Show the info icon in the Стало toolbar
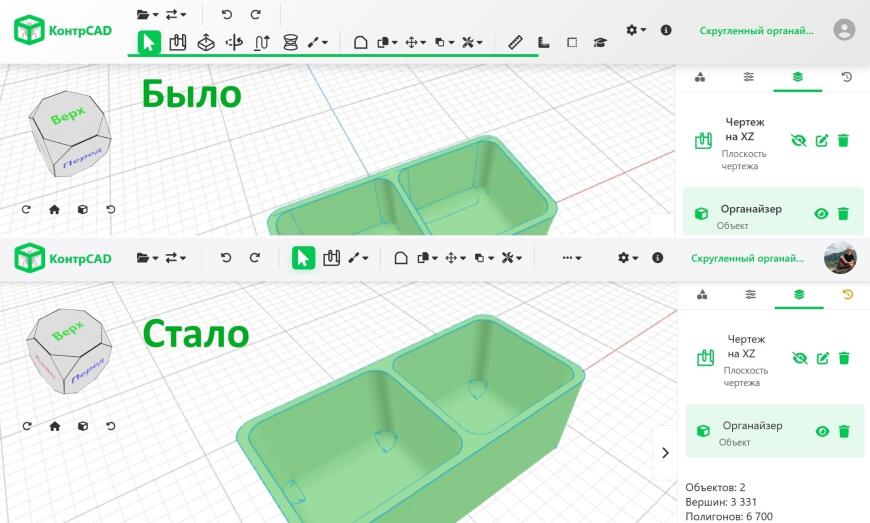Image resolution: width=870 pixels, height=523 pixels. (657, 257)
